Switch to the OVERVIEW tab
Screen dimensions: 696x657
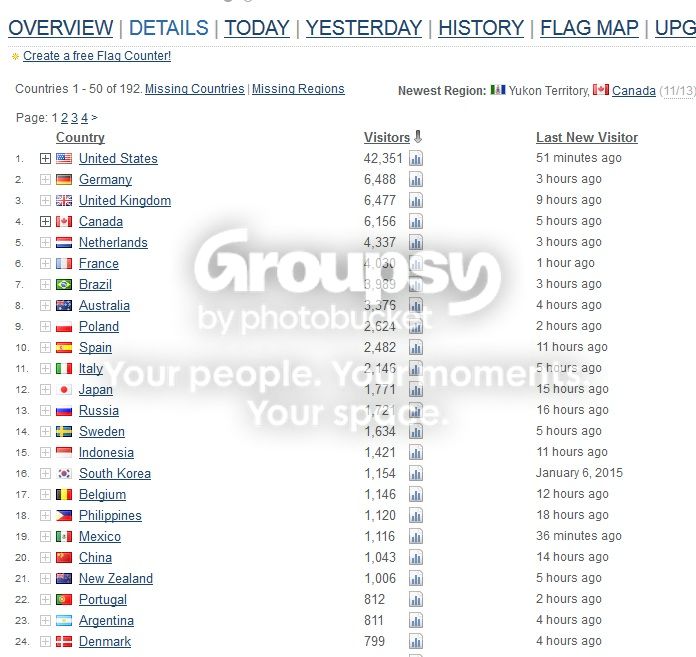(x=61, y=28)
